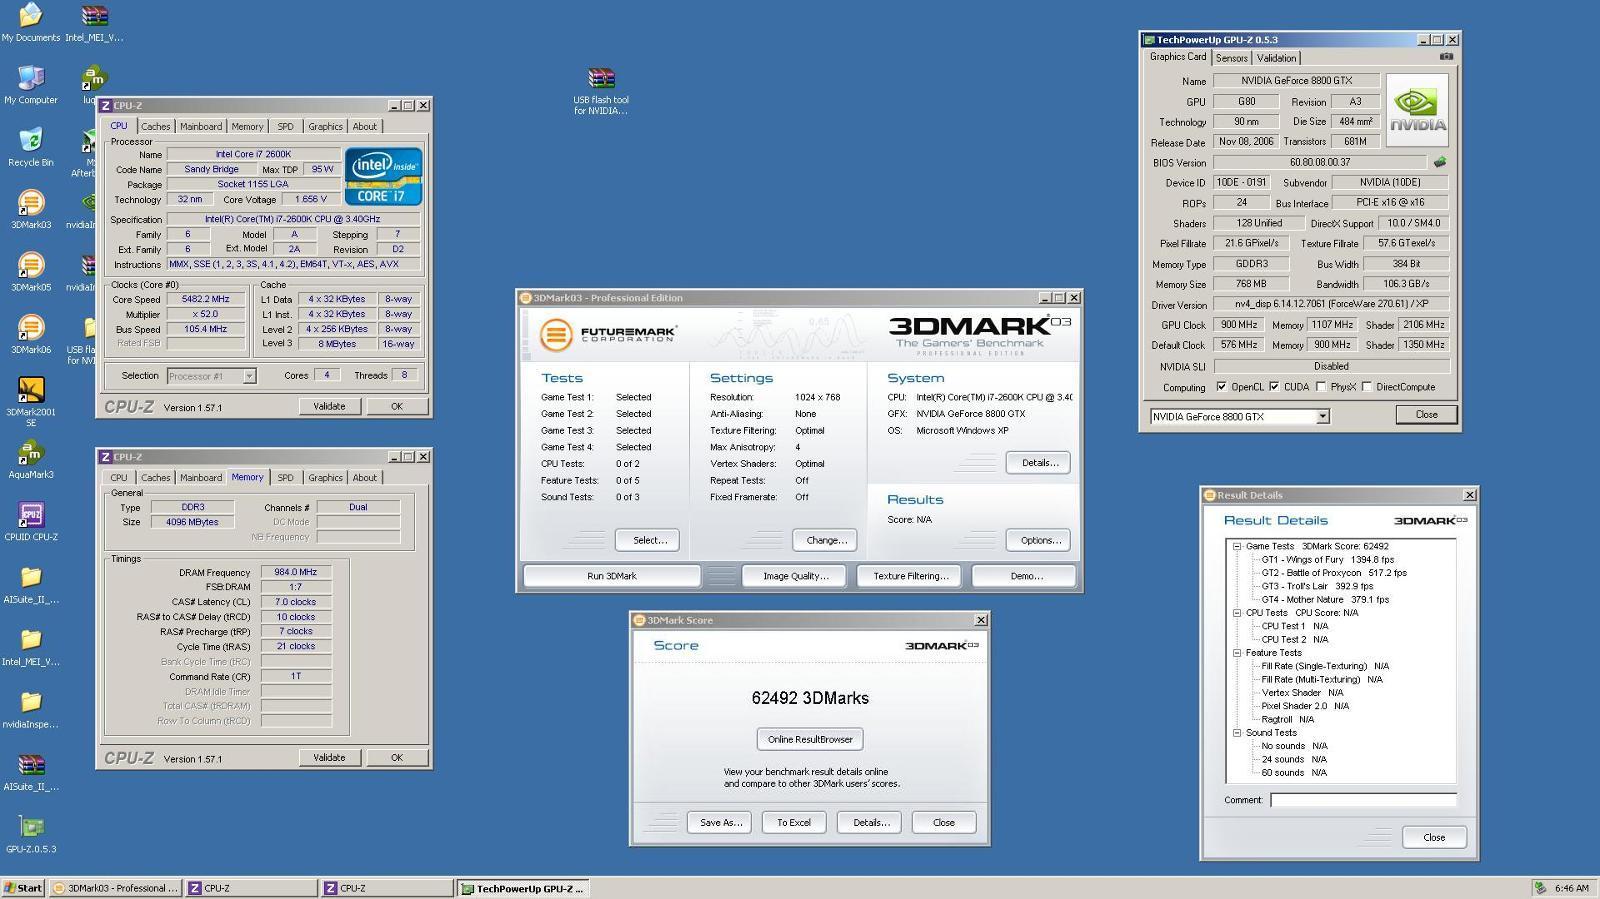Switch to the Validation tab in GPU-Z
1600x899 pixels.
pyautogui.click(x=1276, y=58)
